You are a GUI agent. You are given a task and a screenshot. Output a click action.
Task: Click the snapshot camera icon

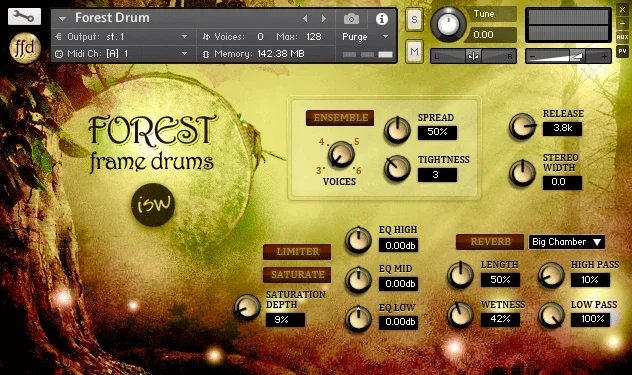pos(351,19)
